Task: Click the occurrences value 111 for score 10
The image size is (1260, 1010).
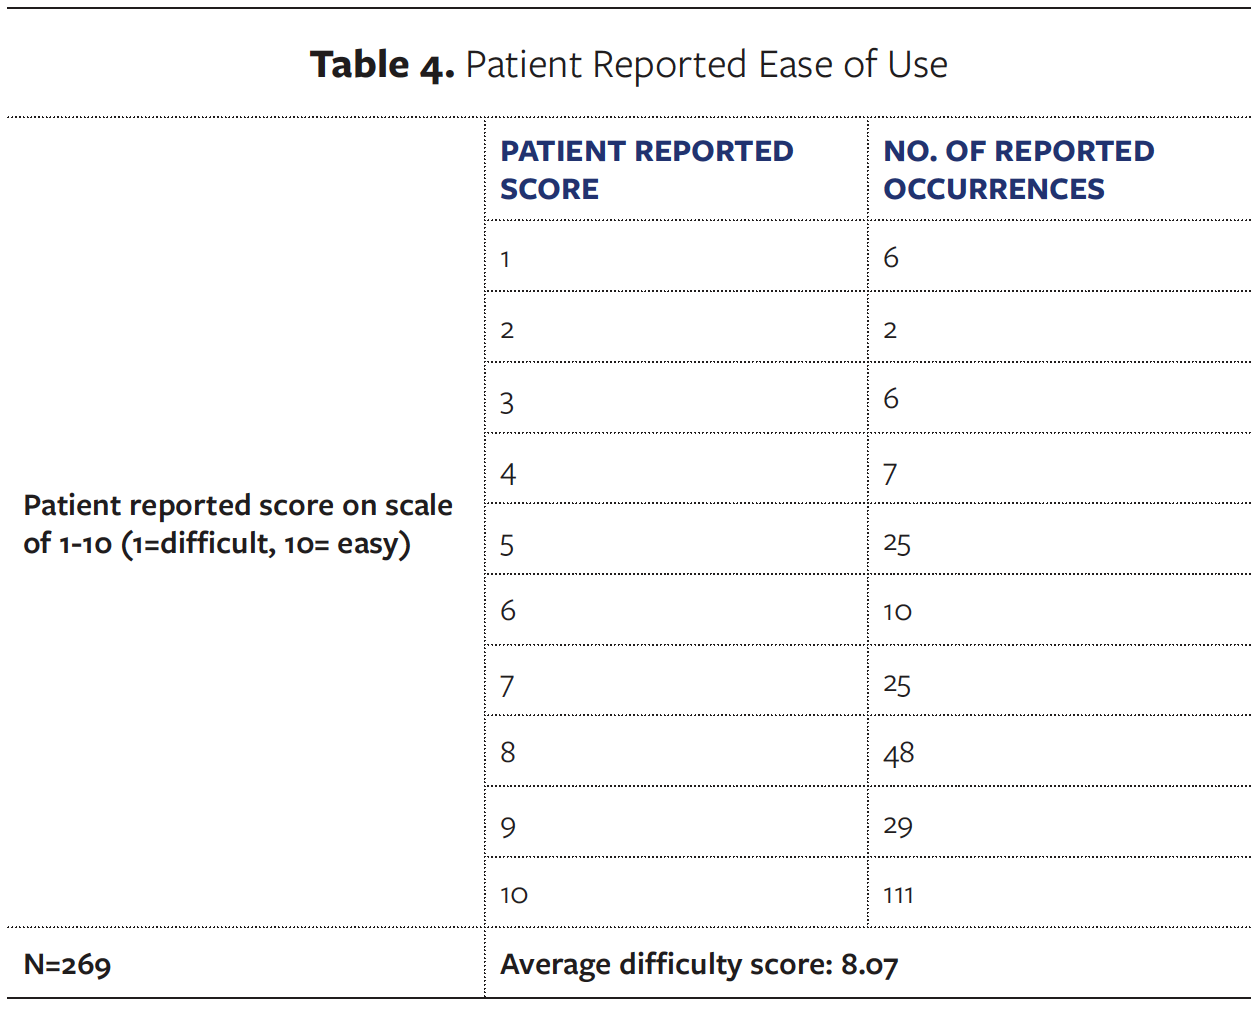Action: [898, 895]
